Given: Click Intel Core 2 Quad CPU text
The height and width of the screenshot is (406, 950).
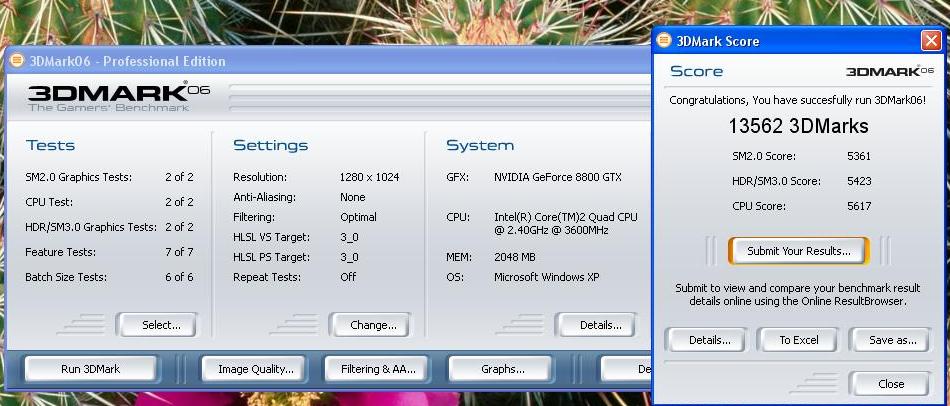Looking at the screenshot, I should 565,224.
